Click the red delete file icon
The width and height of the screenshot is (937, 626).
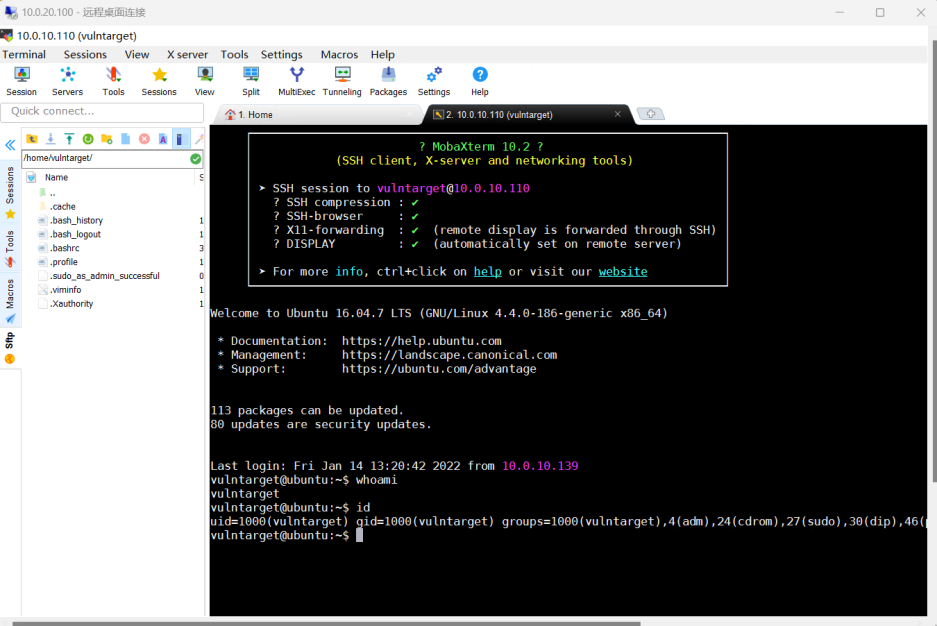pos(144,139)
